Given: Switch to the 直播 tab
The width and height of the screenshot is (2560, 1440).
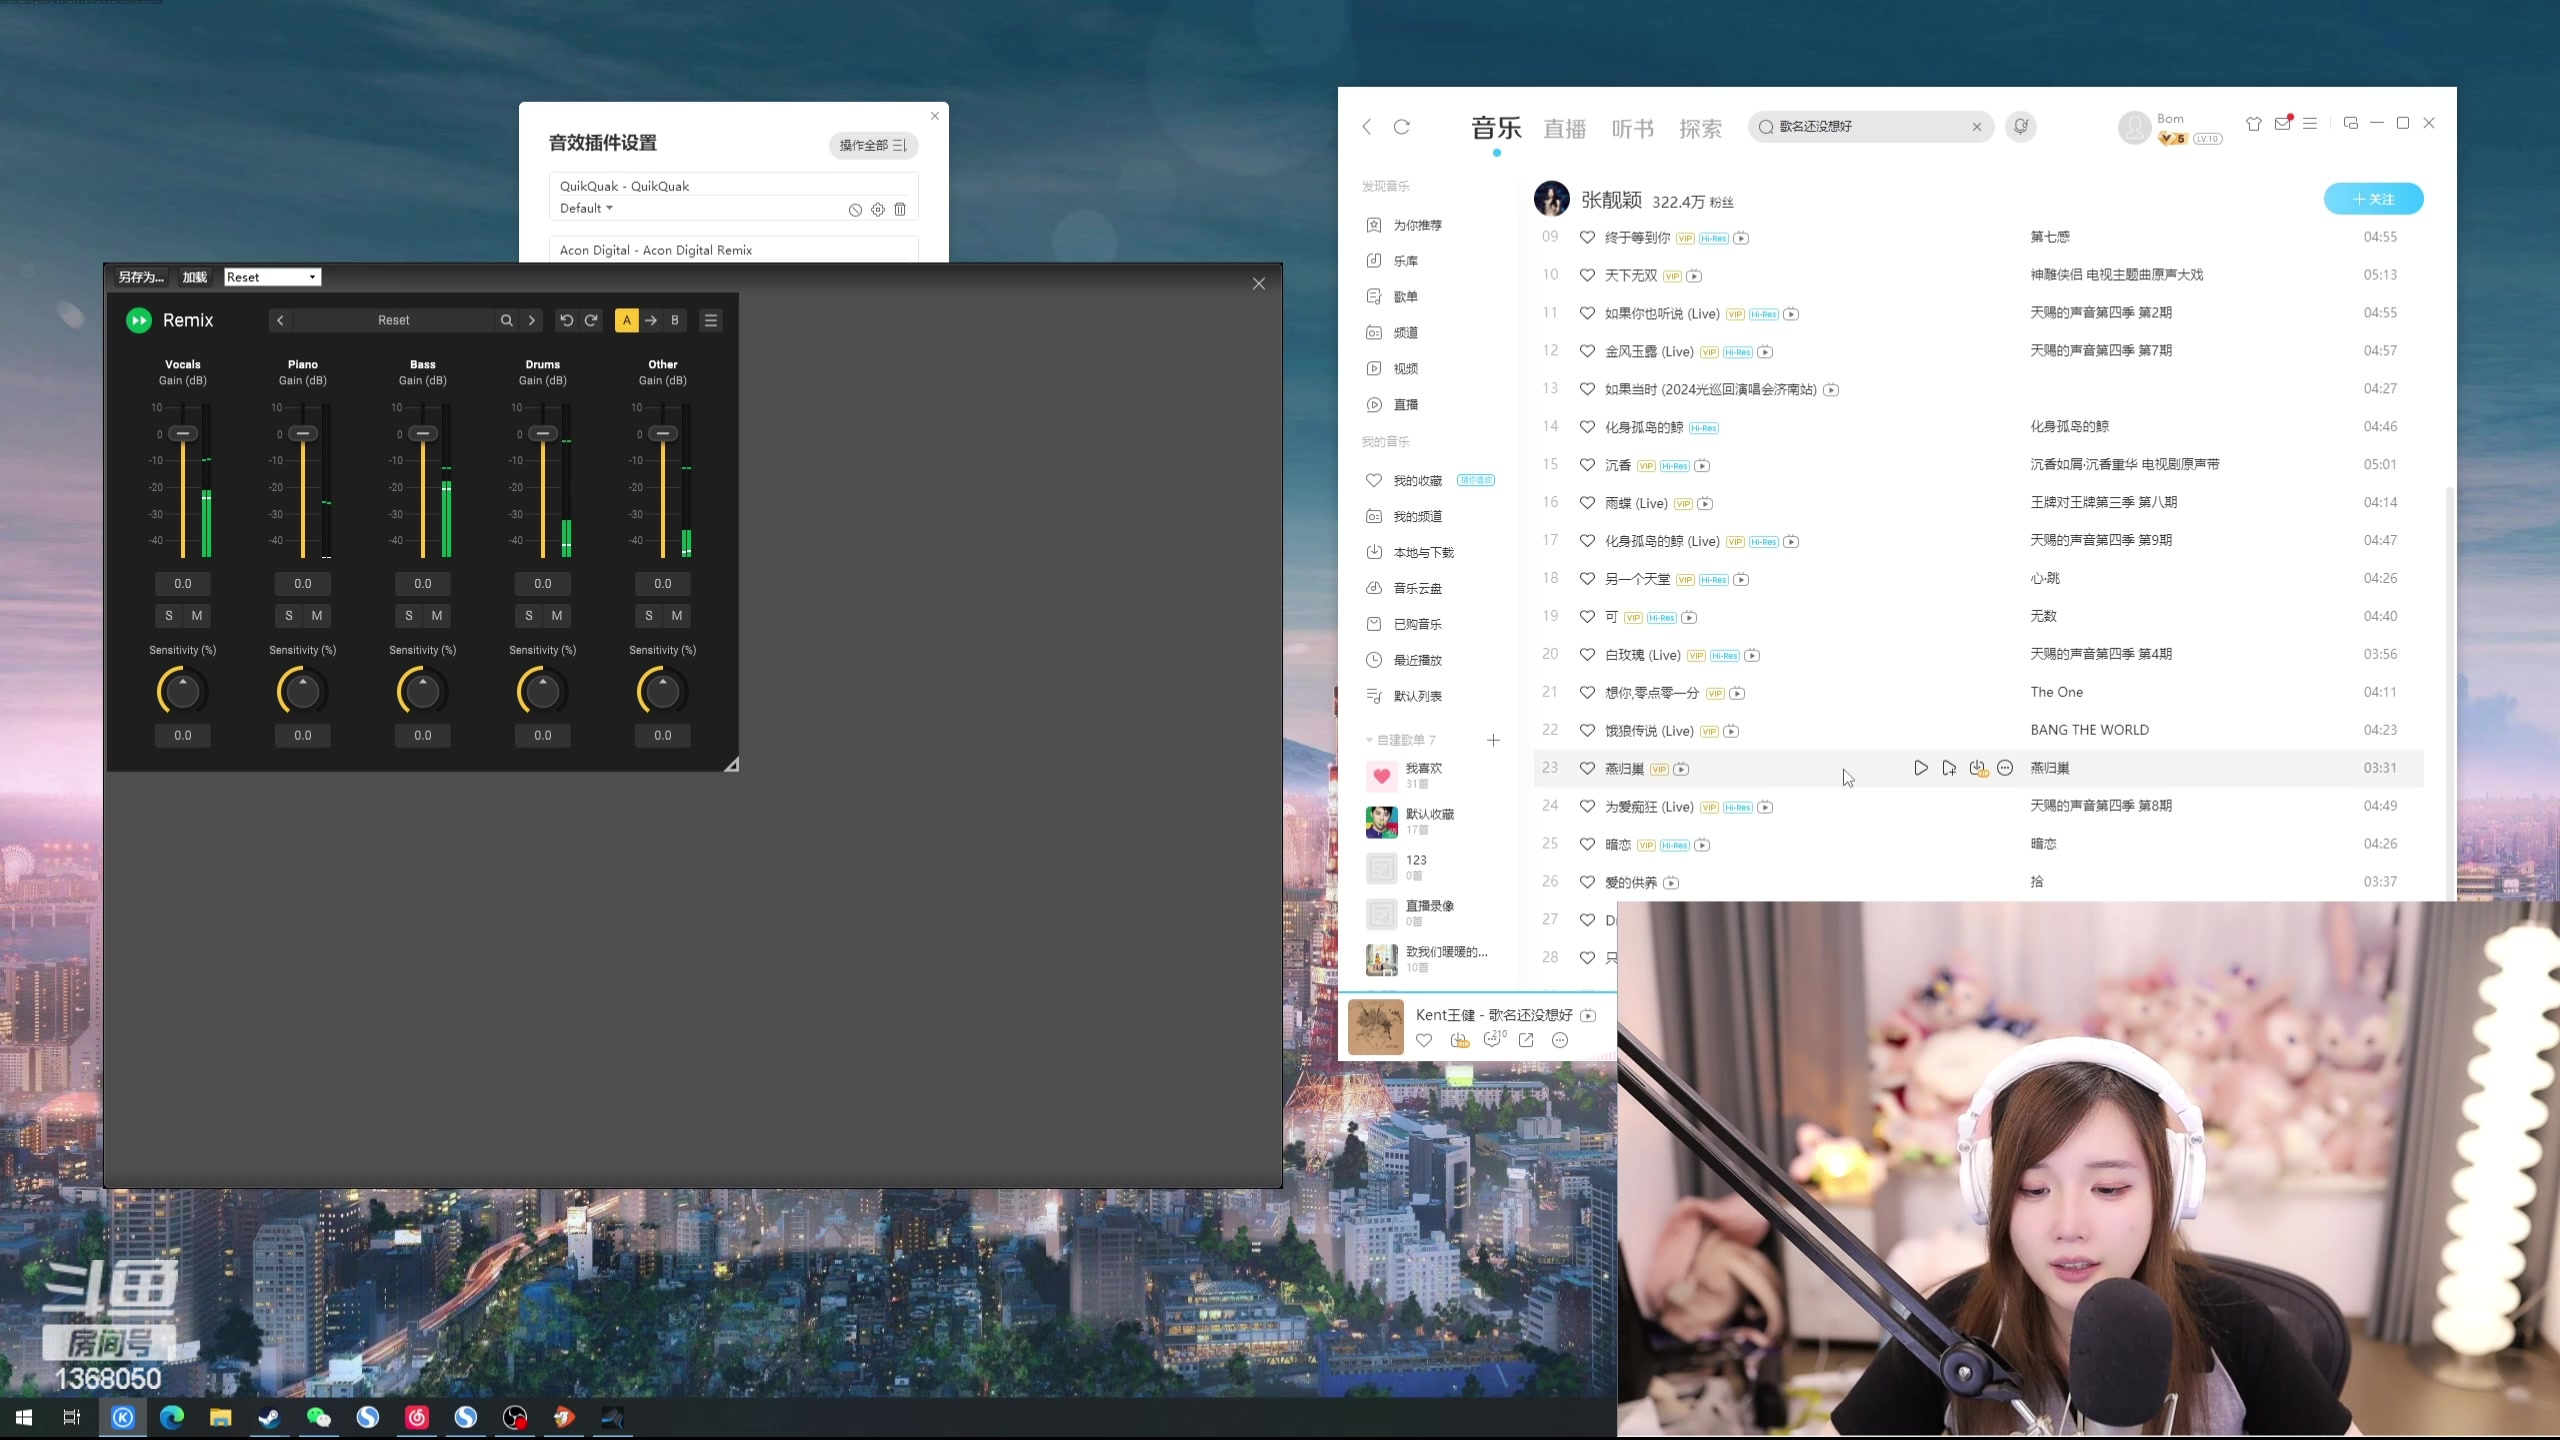Looking at the screenshot, I should [x=1565, y=128].
